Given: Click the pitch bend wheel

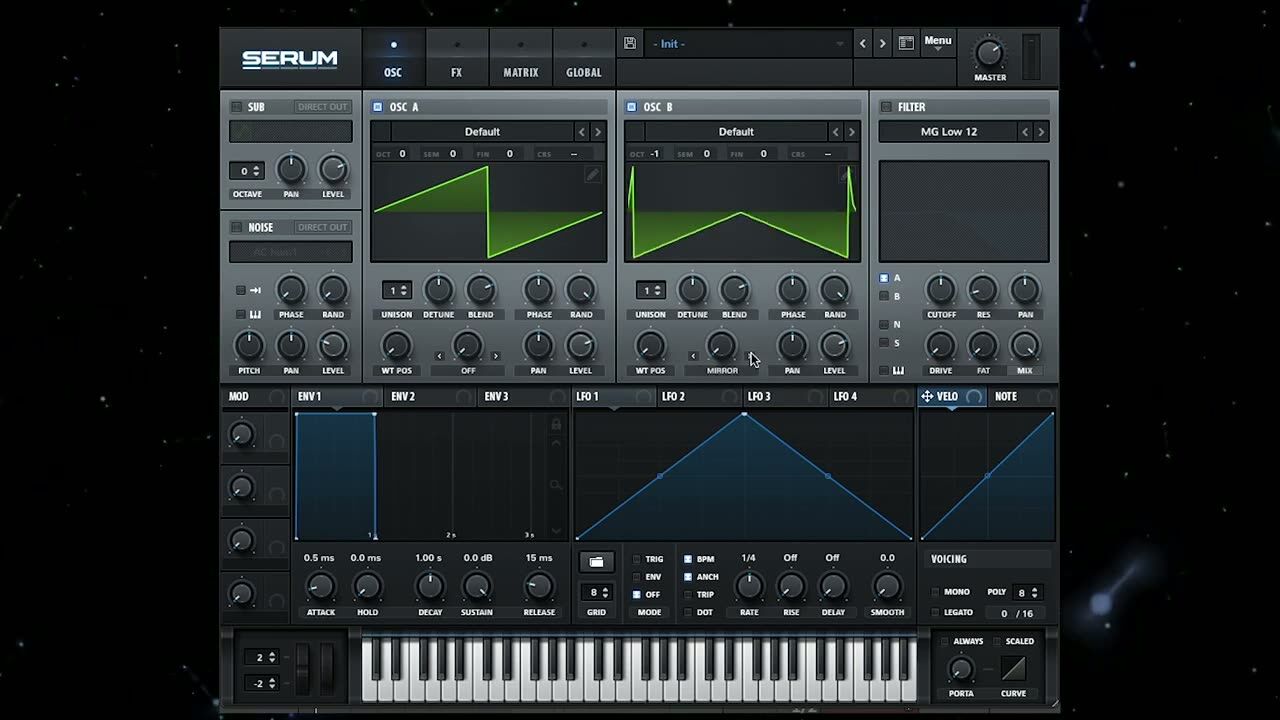Looking at the screenshot, I should point(303,670).
